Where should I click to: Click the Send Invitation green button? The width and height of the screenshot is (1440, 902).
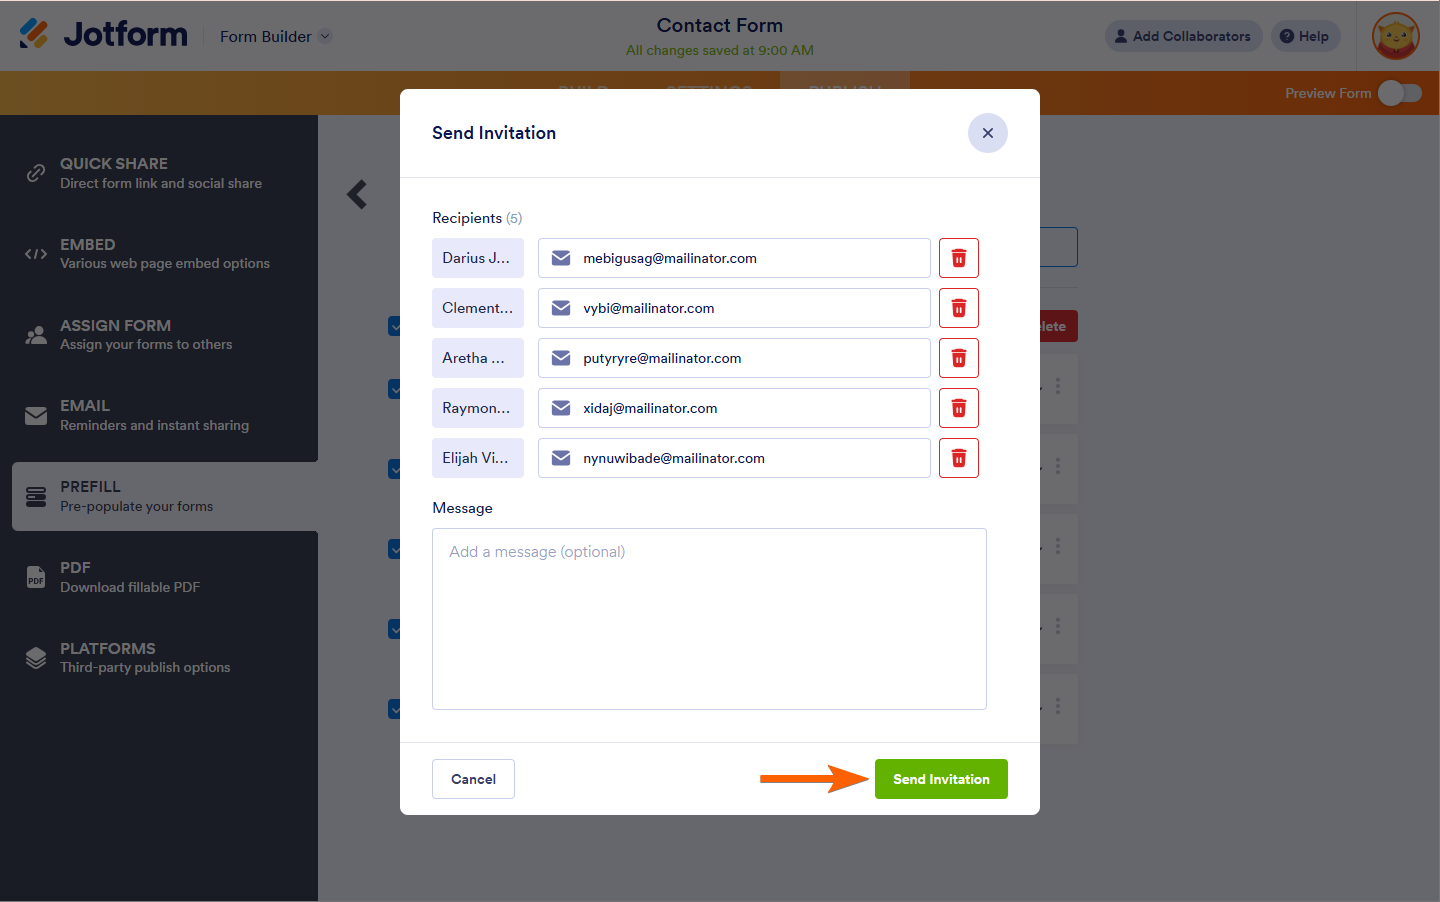[x=941, y=779]
